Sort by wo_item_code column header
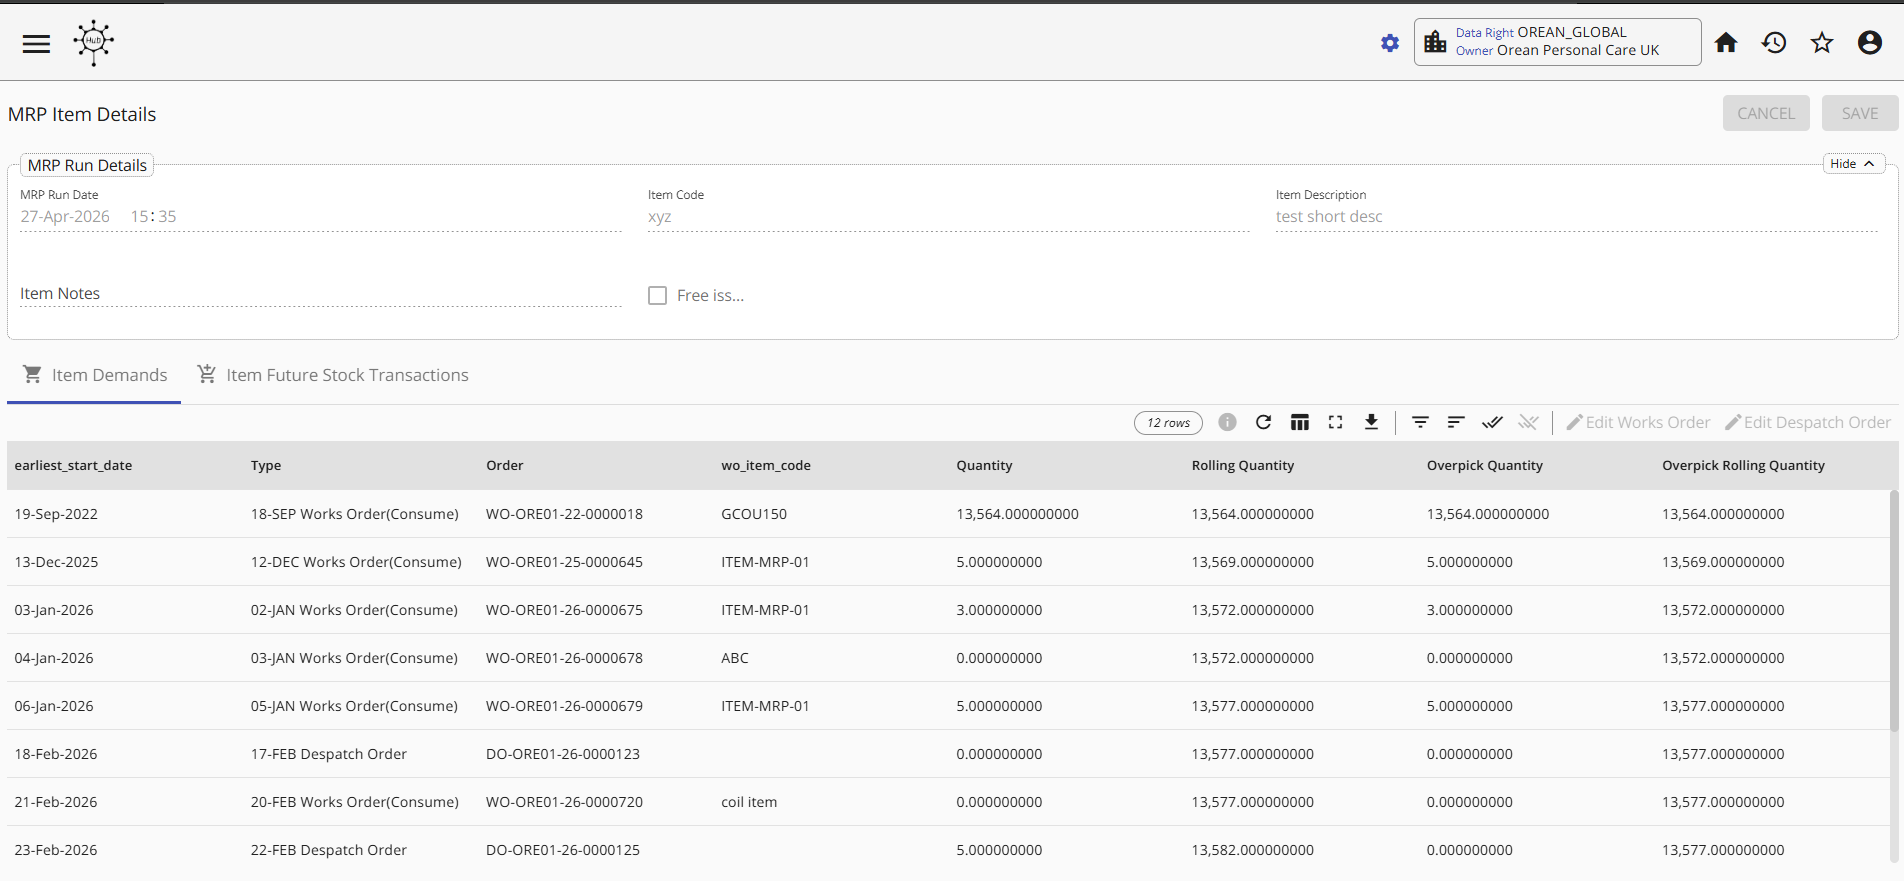The height and width of the screenshot is (881, 1904). click(766, 465)
